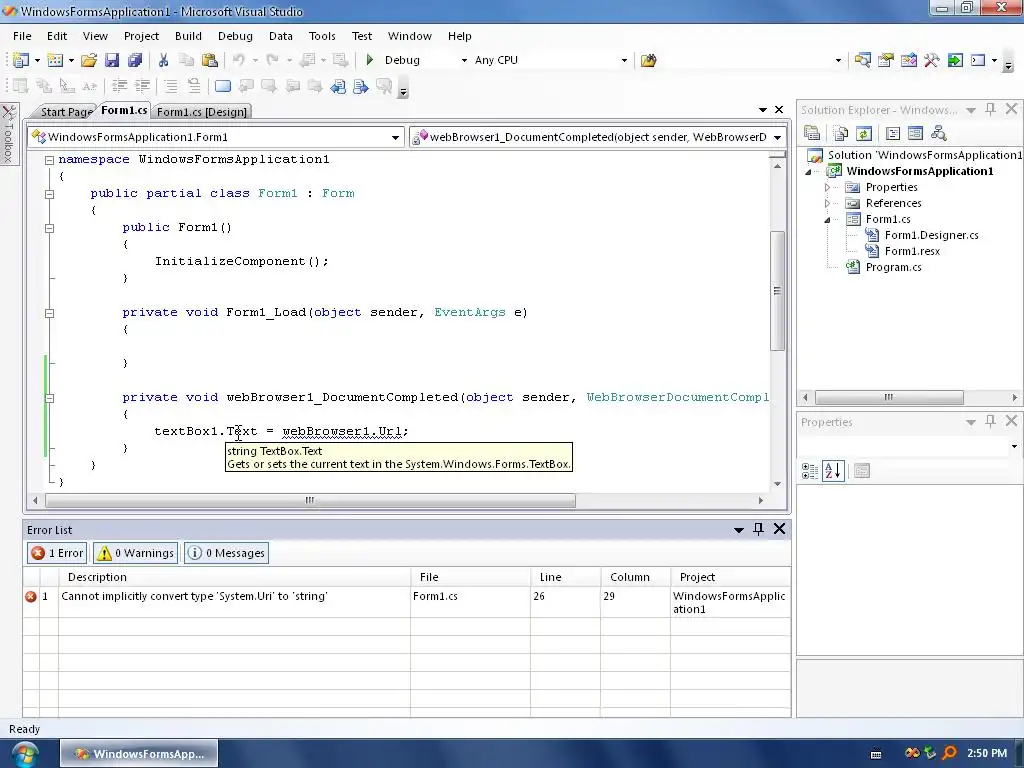The width and height of the screenshot is (1024, 768).
Task: Click the Increase Indent icon
Action: pyautogui.click(x=142, y=86)
